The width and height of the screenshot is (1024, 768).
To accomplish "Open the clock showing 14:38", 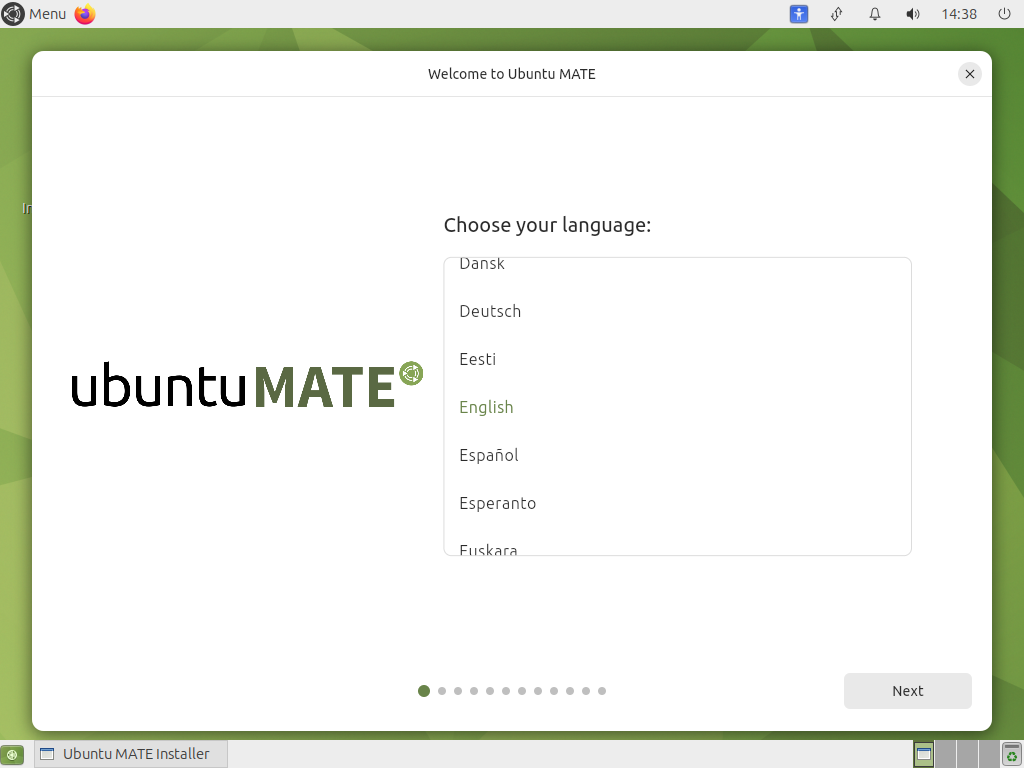I will [x=959, y=14].
